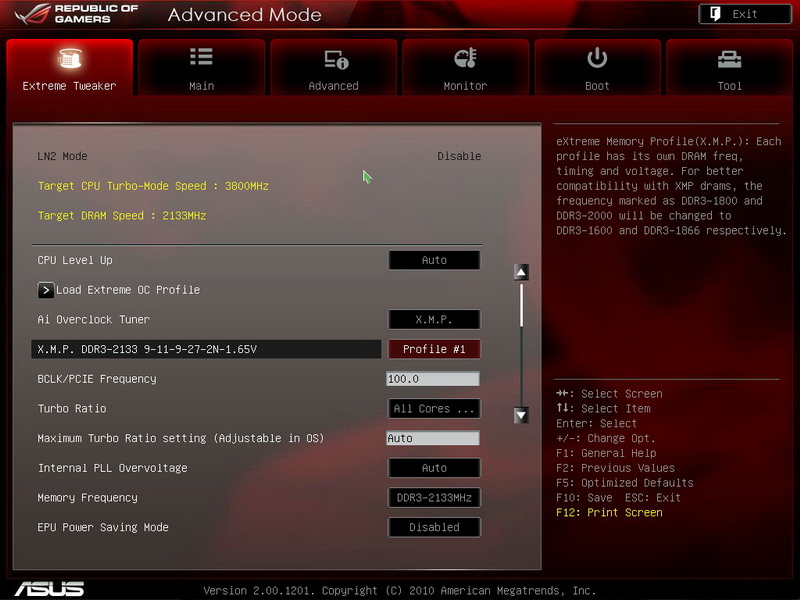
Task: Select the Turbo Ratio label
Action: [x=72, y=409]
